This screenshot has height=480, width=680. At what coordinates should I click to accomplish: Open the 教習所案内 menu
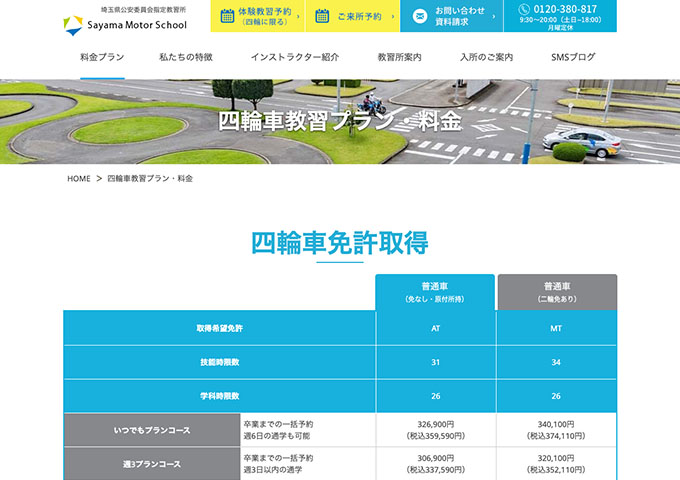[x=399, y=57]
